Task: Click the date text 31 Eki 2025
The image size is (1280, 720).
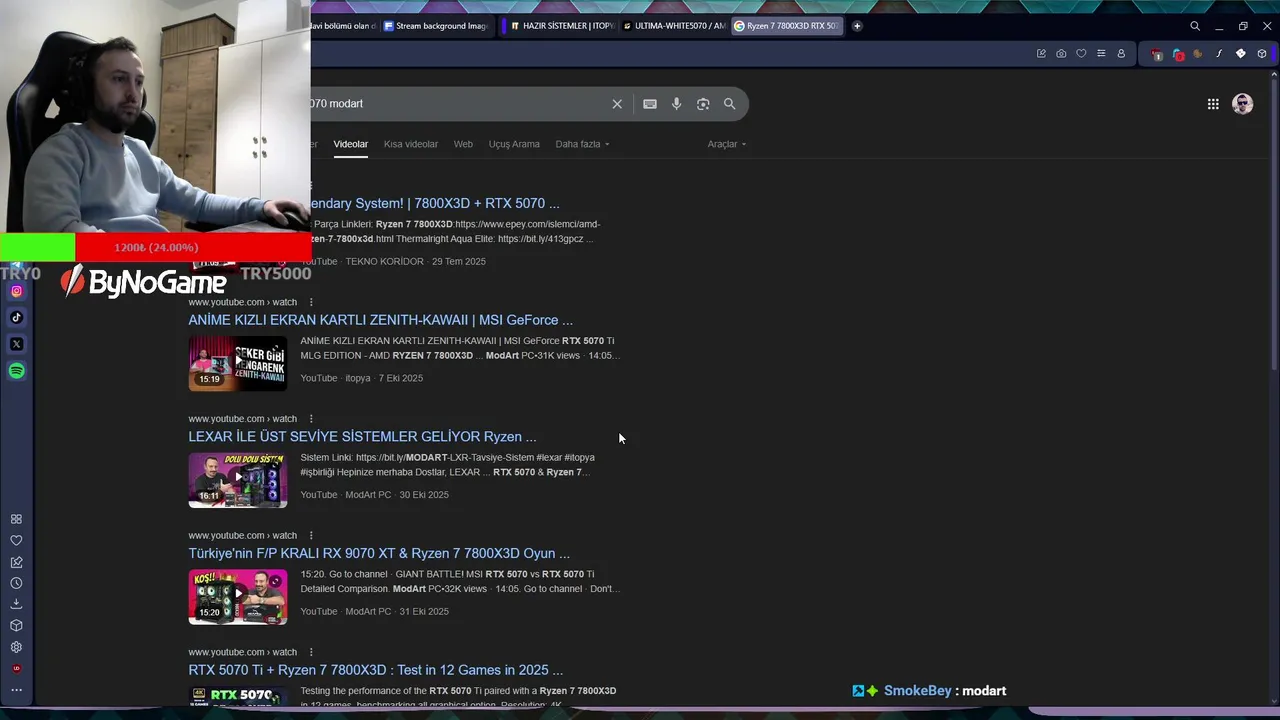Action: 424,612
